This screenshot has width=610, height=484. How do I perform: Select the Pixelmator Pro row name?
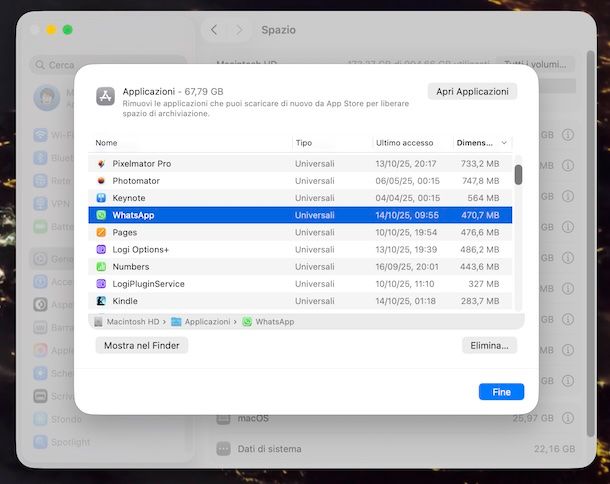pyautogui.click(x=142, y=164)
